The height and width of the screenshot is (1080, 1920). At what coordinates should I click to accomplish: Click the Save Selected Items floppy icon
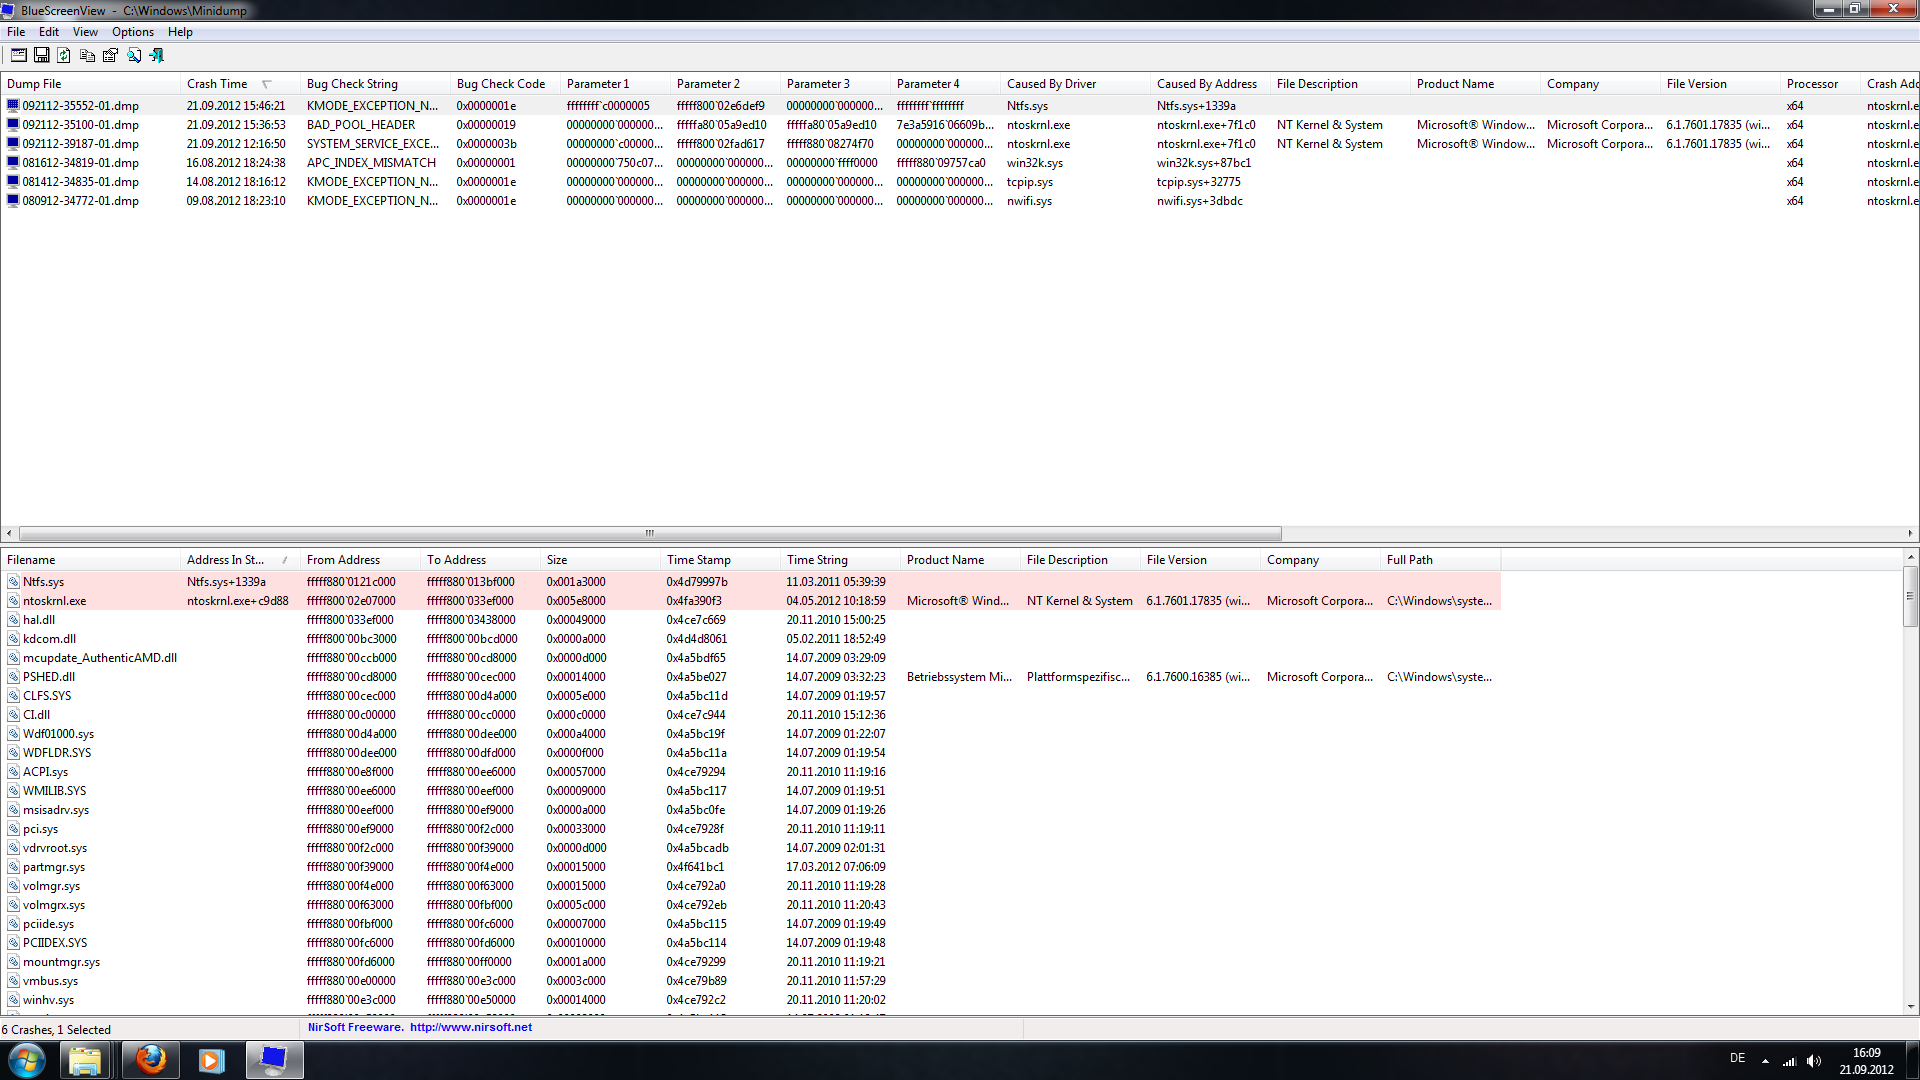(x=42, y=55)
